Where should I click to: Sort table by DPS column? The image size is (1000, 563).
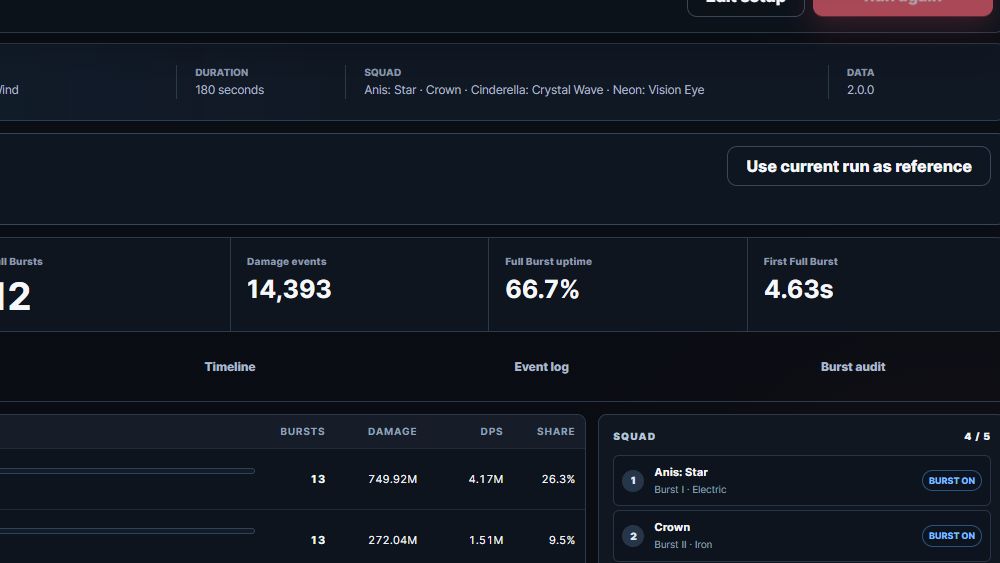point(491,432)
